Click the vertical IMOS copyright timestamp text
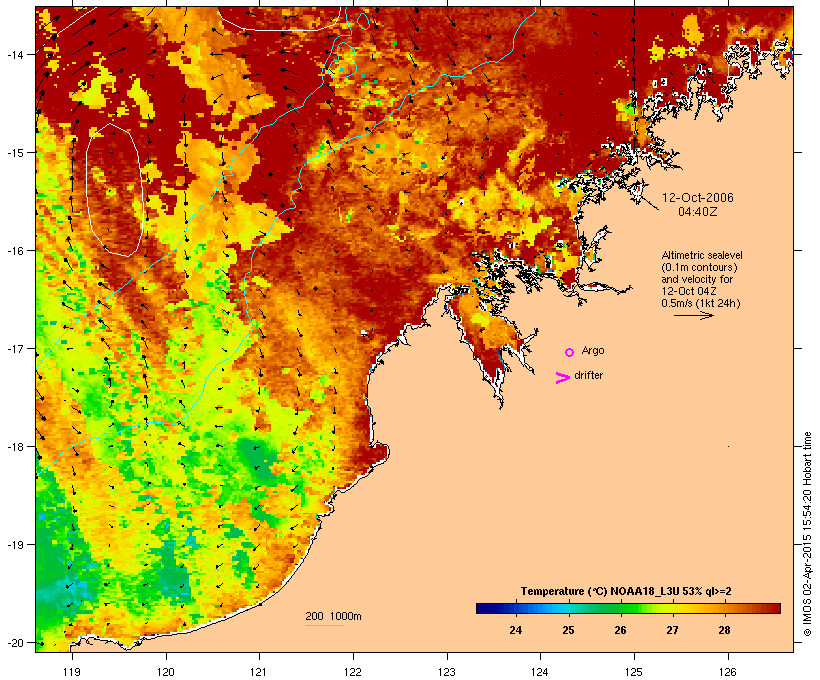Screen dimensions: 820x680 click(x=807, y=534)
